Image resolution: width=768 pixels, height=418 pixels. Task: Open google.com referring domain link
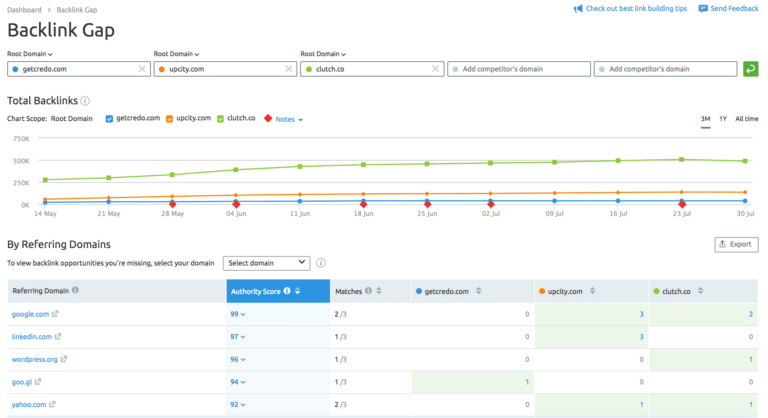click(30, 314)
